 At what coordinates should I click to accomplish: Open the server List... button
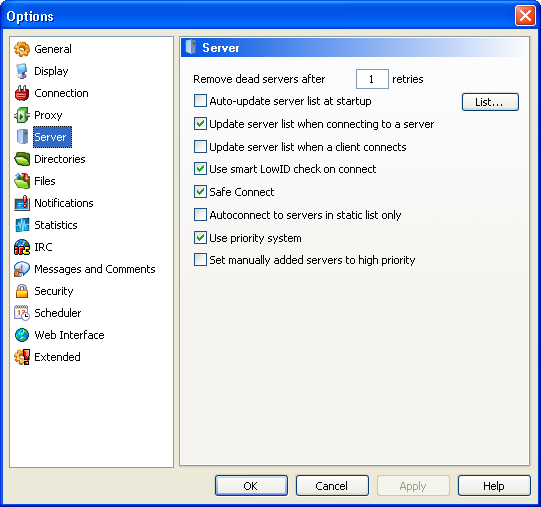(490, 102)
